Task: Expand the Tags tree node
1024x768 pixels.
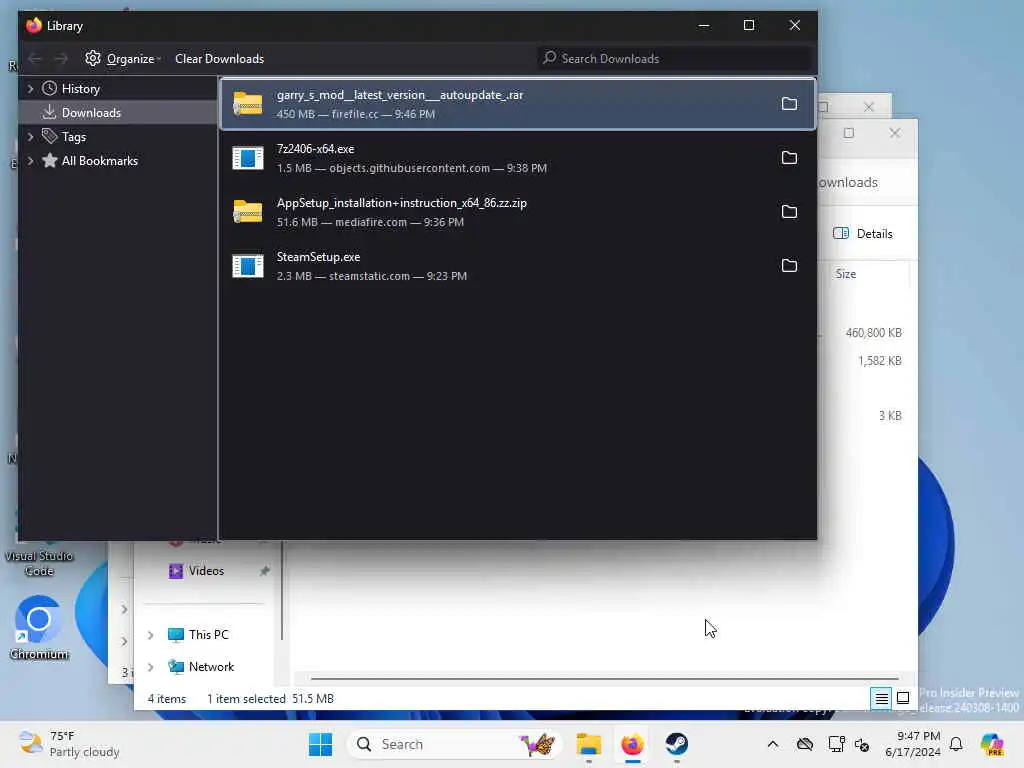Action: 31,136
